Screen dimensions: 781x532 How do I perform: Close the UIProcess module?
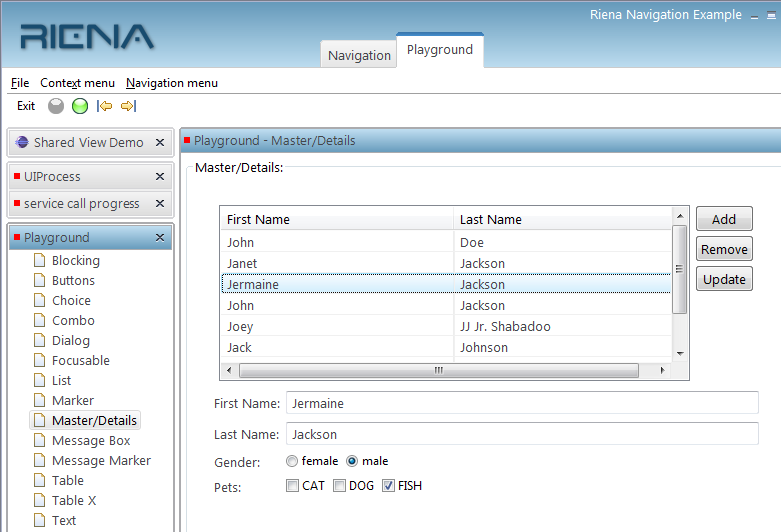point(160,177)
